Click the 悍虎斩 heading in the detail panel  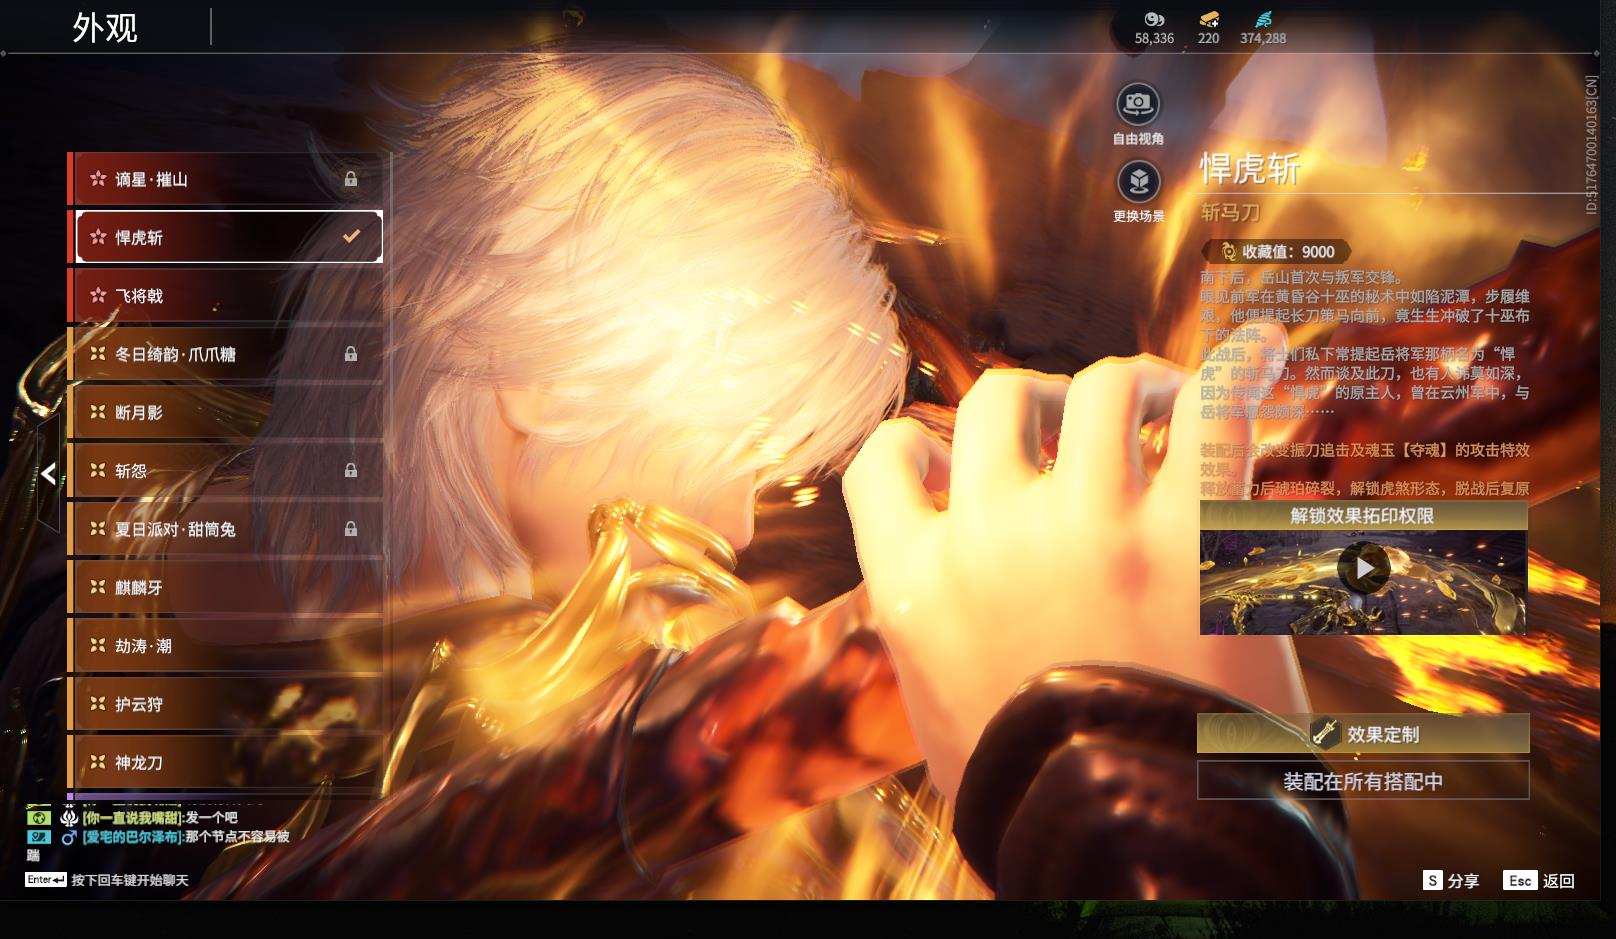(1251, 169)
